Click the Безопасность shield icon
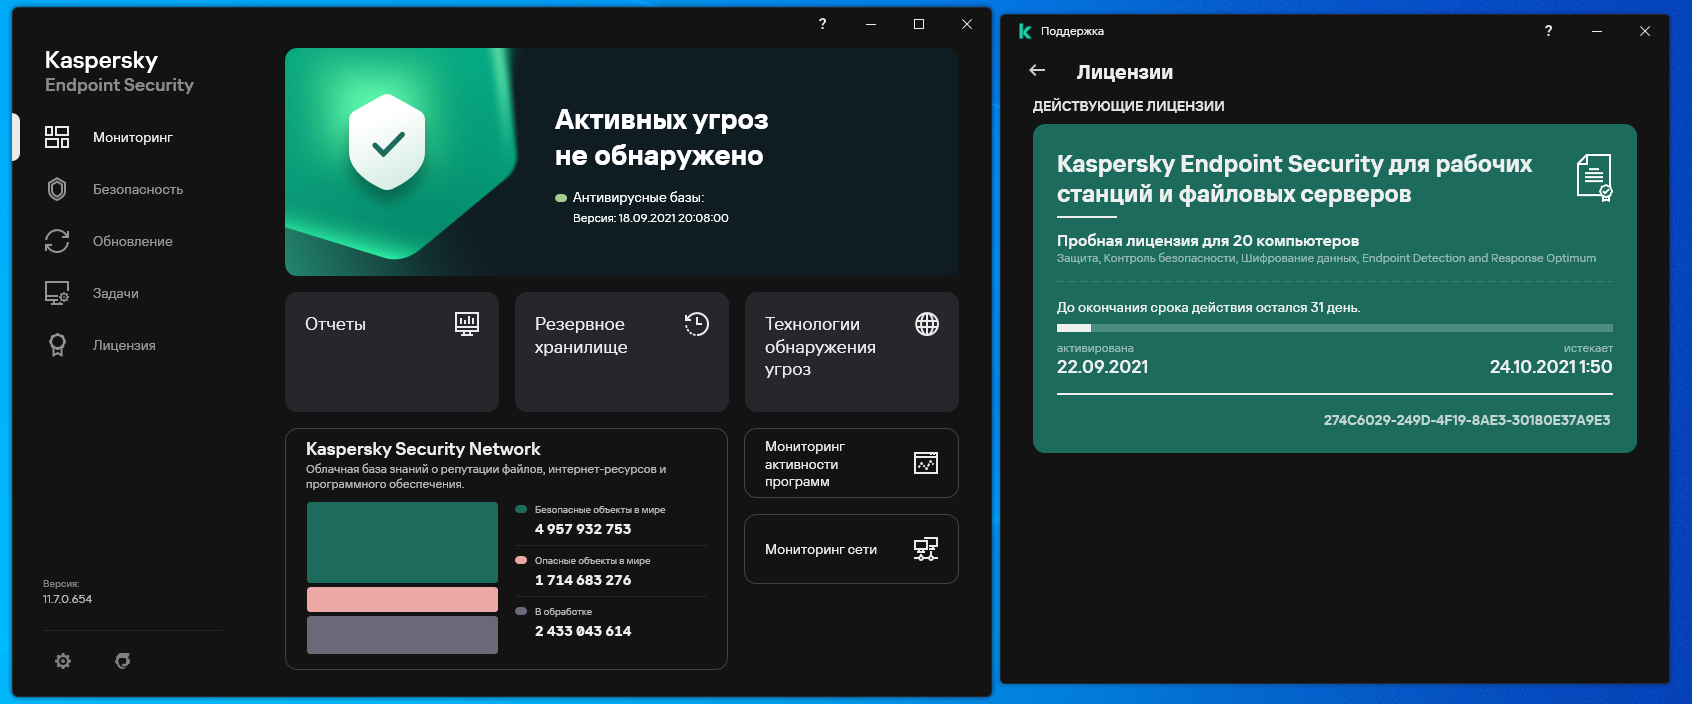Viewport: 1692px width, 704px height. pos(57,189)
